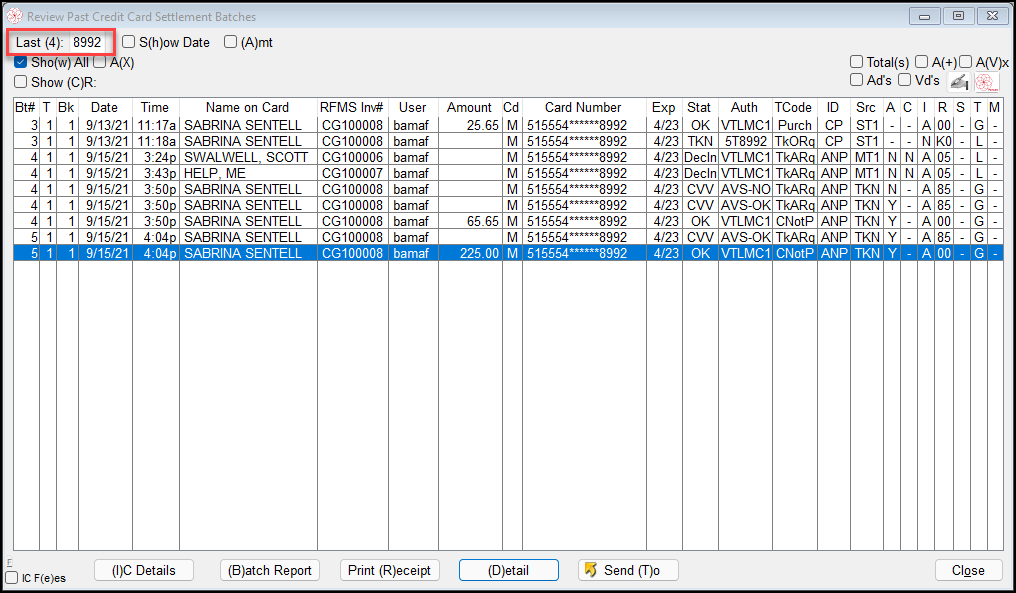Image resolution: width=1016 pixels, height=593 pixels.
Task: Click the Card Number column header
Action: pos(583,107)
